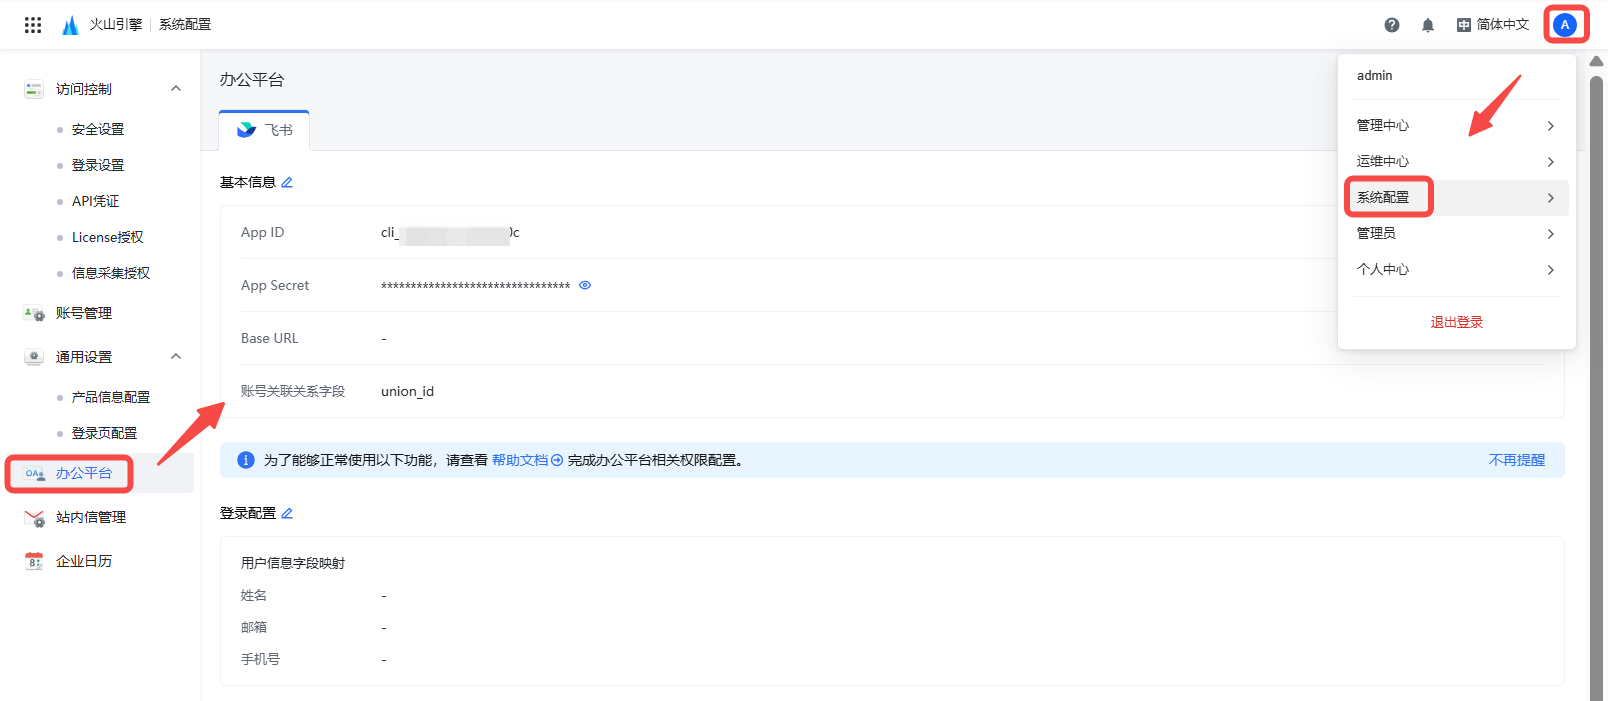
Task: Open API凭证 in the sidebar
Action: coord(95,201)
